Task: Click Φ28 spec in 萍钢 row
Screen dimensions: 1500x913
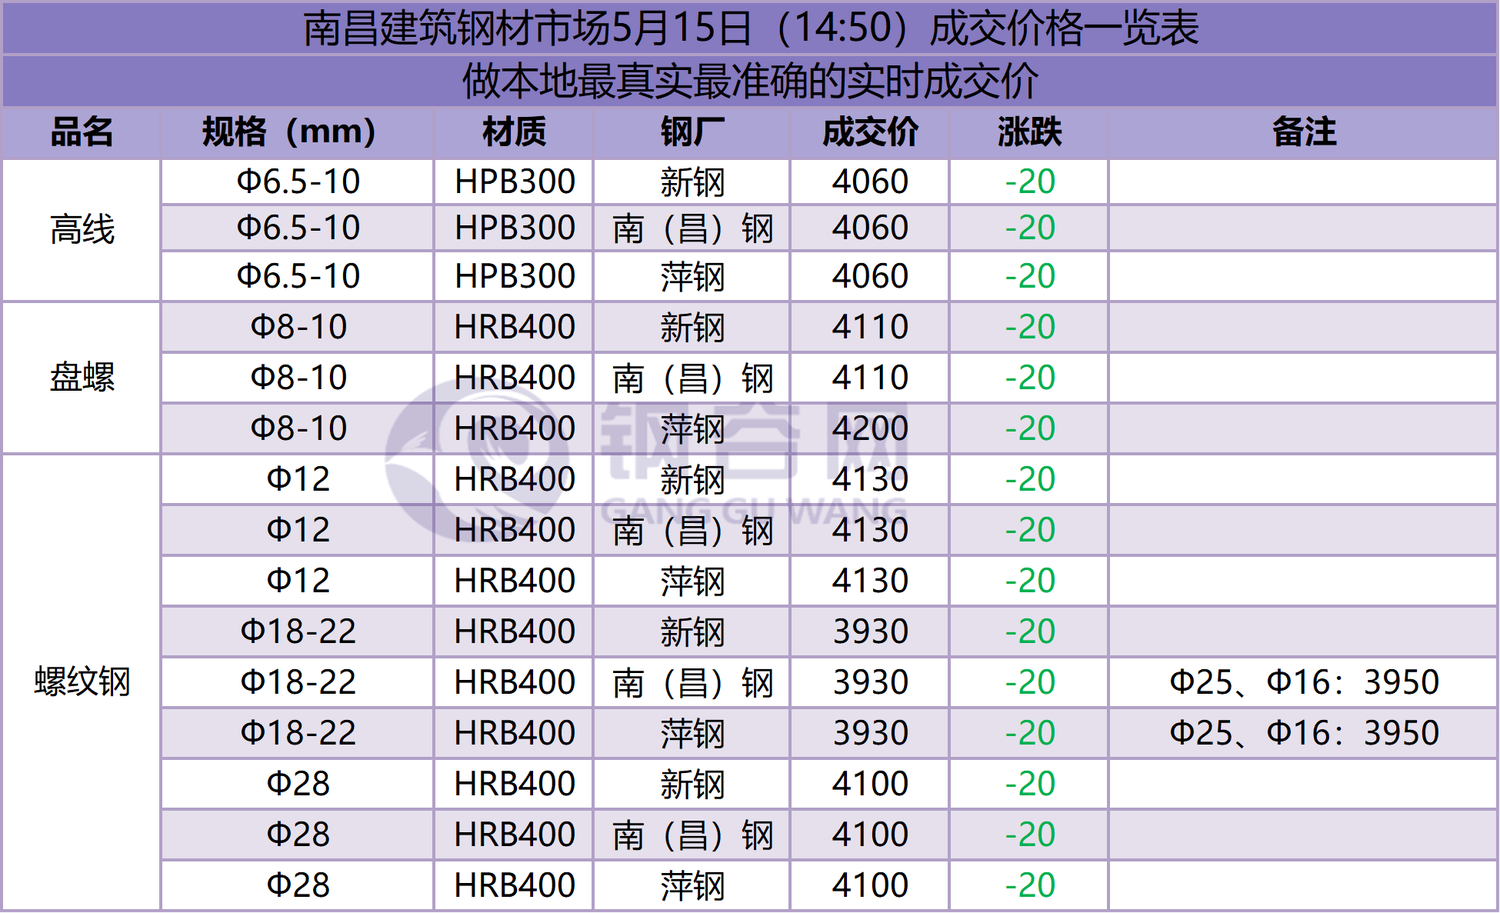Action: click(x=298, y=886)
